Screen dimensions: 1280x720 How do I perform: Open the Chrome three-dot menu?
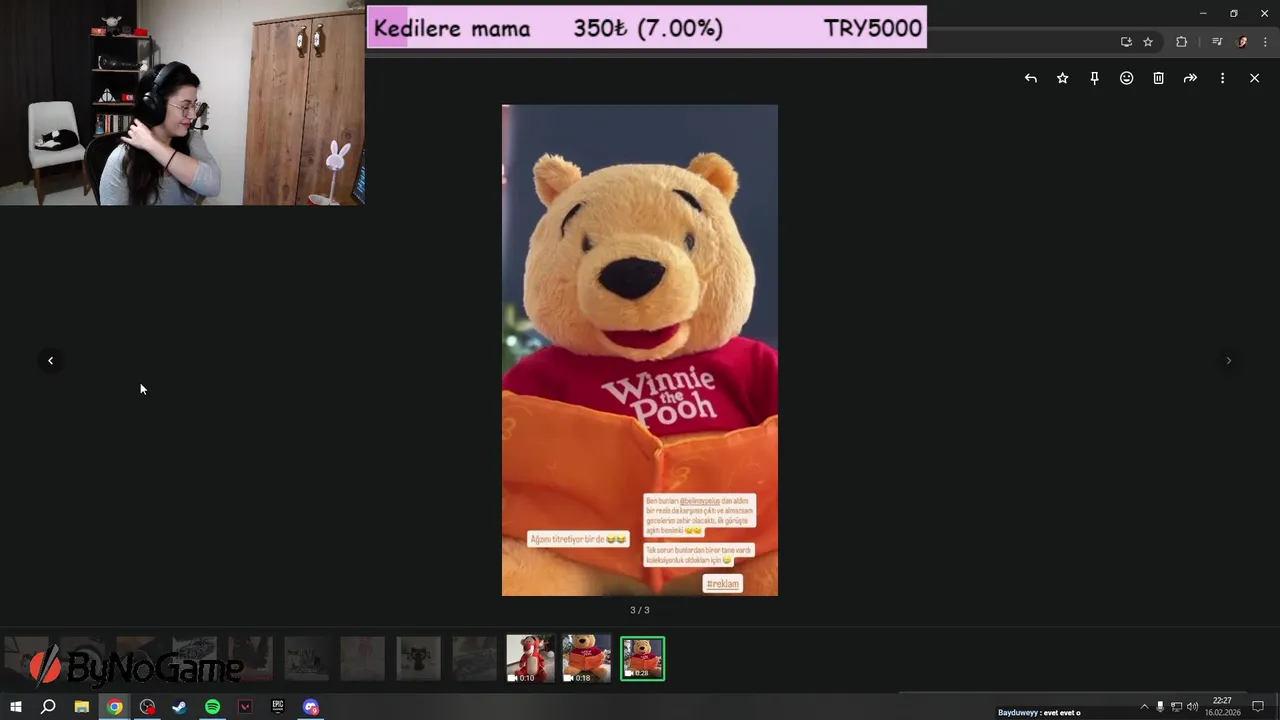1265,42
